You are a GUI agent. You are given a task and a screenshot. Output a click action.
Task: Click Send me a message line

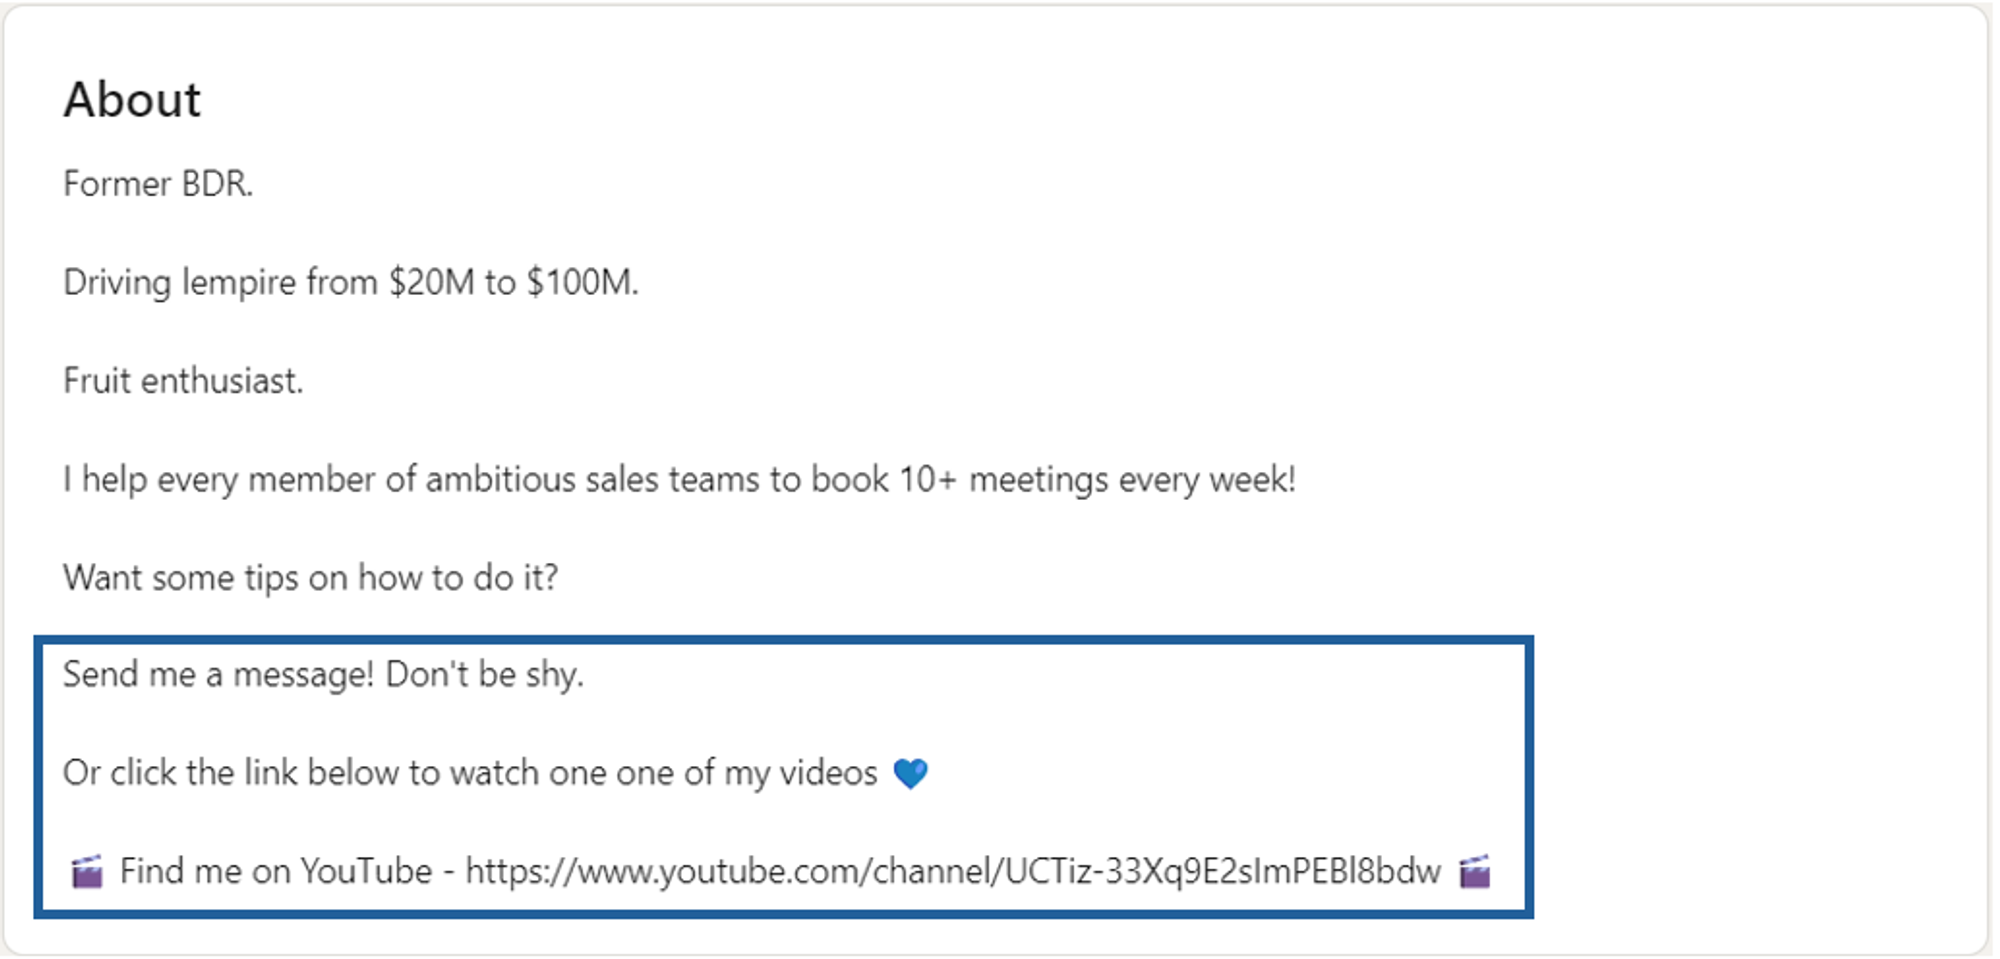tap(323, 675)
